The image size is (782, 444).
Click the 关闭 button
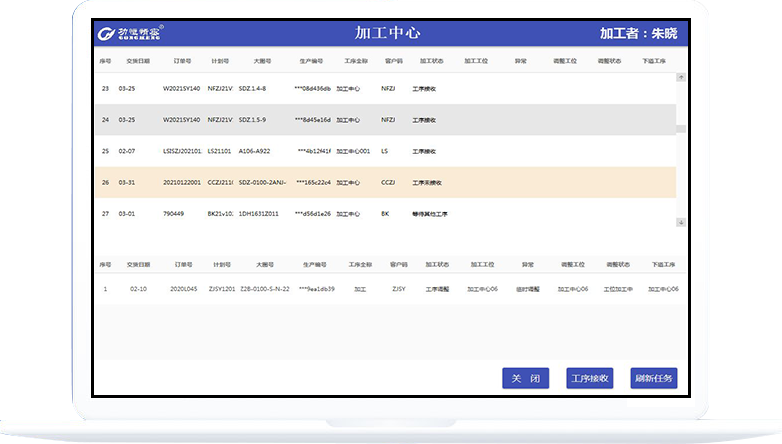(x=525, y=379)
